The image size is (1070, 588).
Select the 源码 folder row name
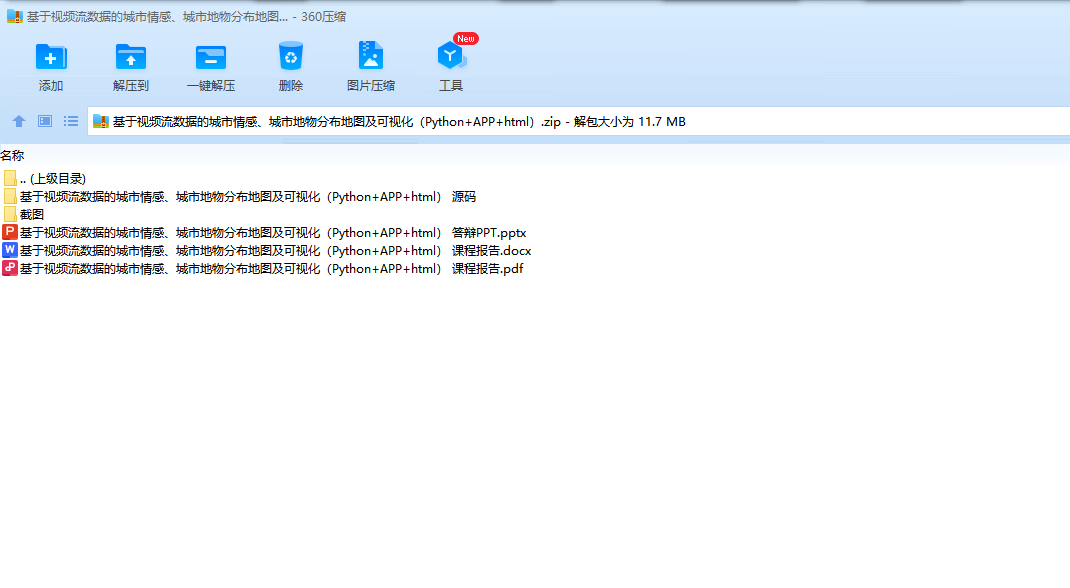248,196
